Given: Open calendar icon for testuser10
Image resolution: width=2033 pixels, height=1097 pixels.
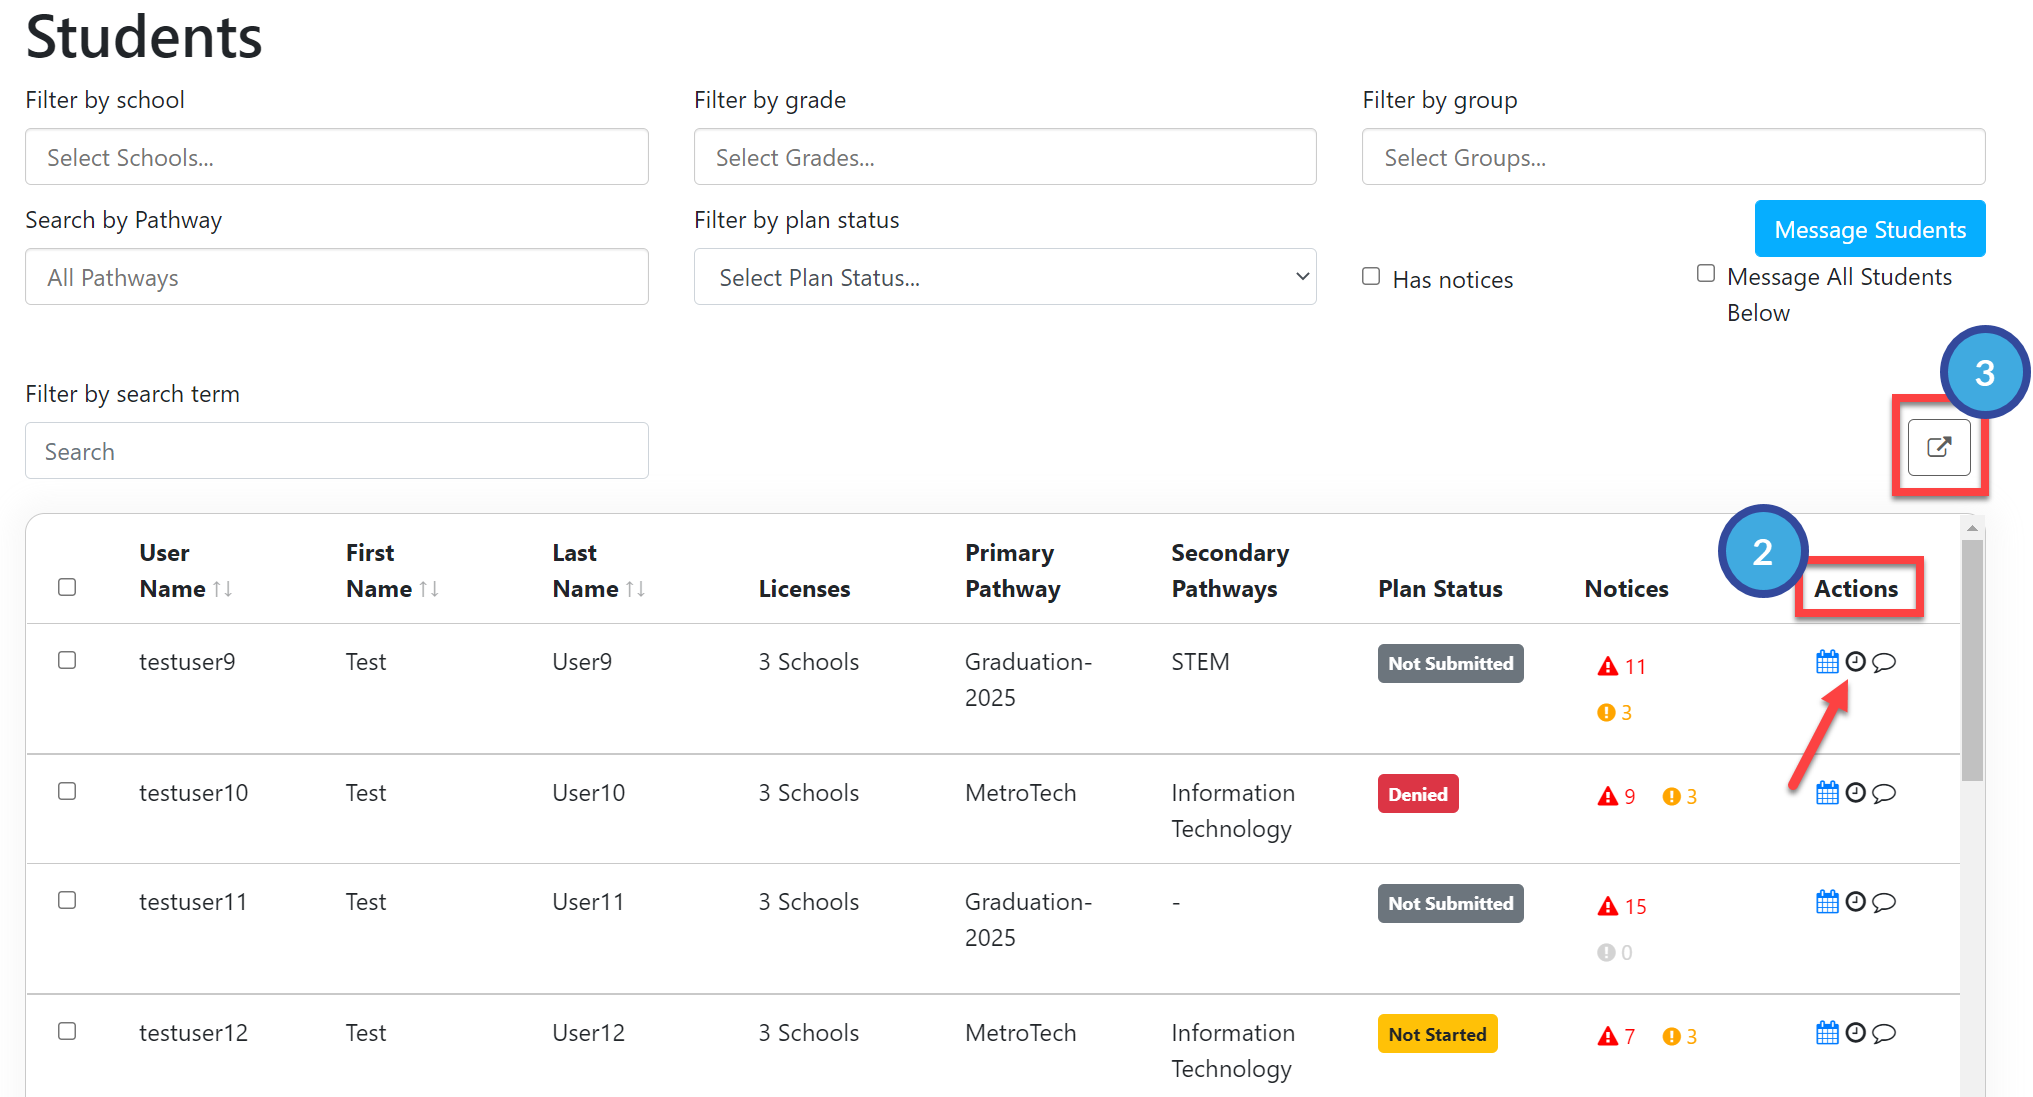Looking at the screenshot, I should click(x=1827, y=793).
